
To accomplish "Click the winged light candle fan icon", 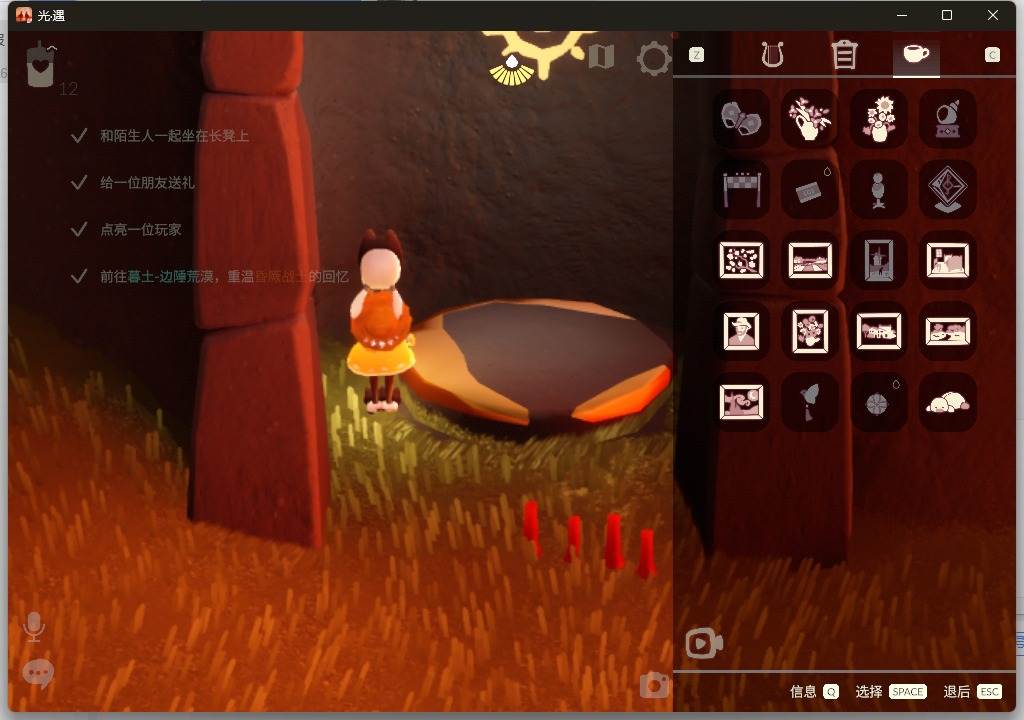I will coord(512,70).
